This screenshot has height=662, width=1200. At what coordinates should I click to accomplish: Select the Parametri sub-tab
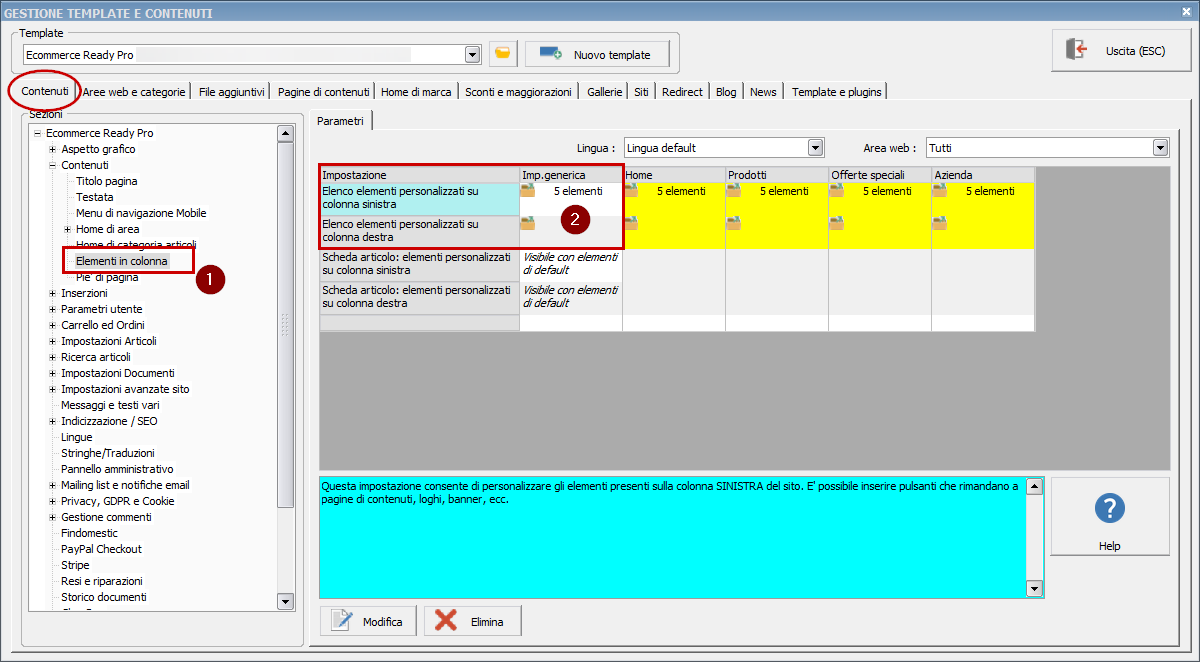tap(341, 120)
